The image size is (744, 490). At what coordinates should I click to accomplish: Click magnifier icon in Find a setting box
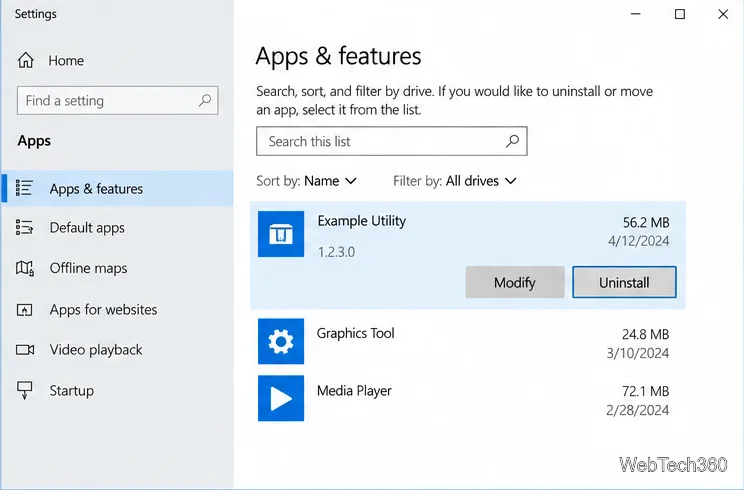(x=205, y=100)
